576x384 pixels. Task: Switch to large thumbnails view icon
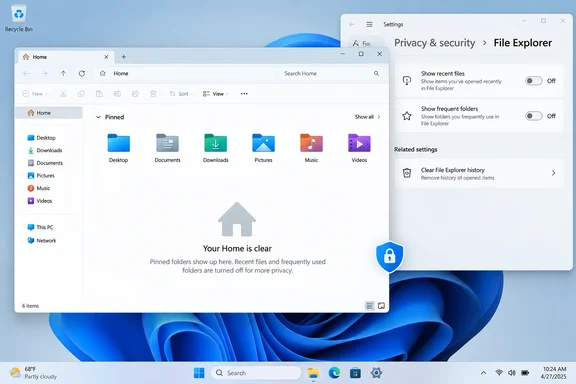pos(381,306)
